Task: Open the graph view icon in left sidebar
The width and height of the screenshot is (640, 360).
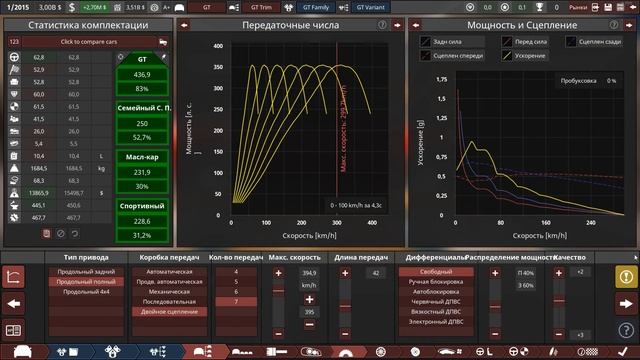Action: coord(13,277)
